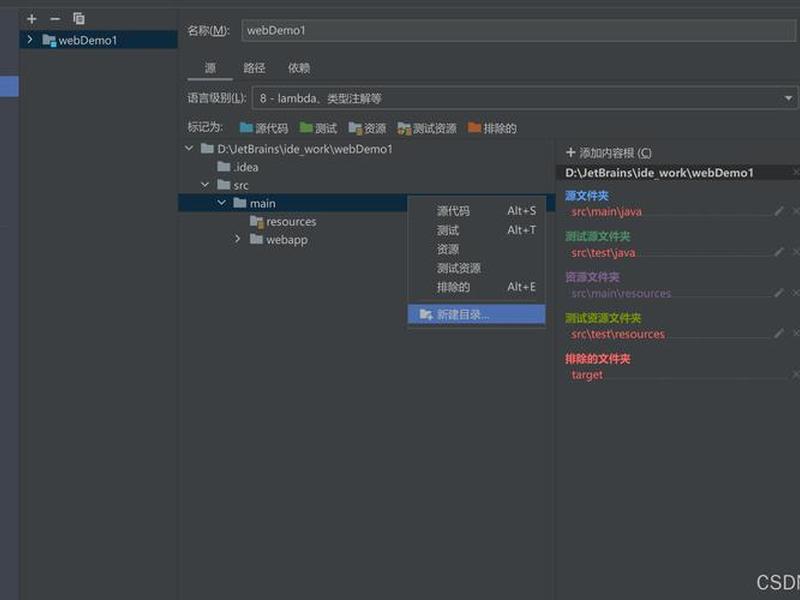Click the 排除的文件夹 heading

tap(597, 359)
